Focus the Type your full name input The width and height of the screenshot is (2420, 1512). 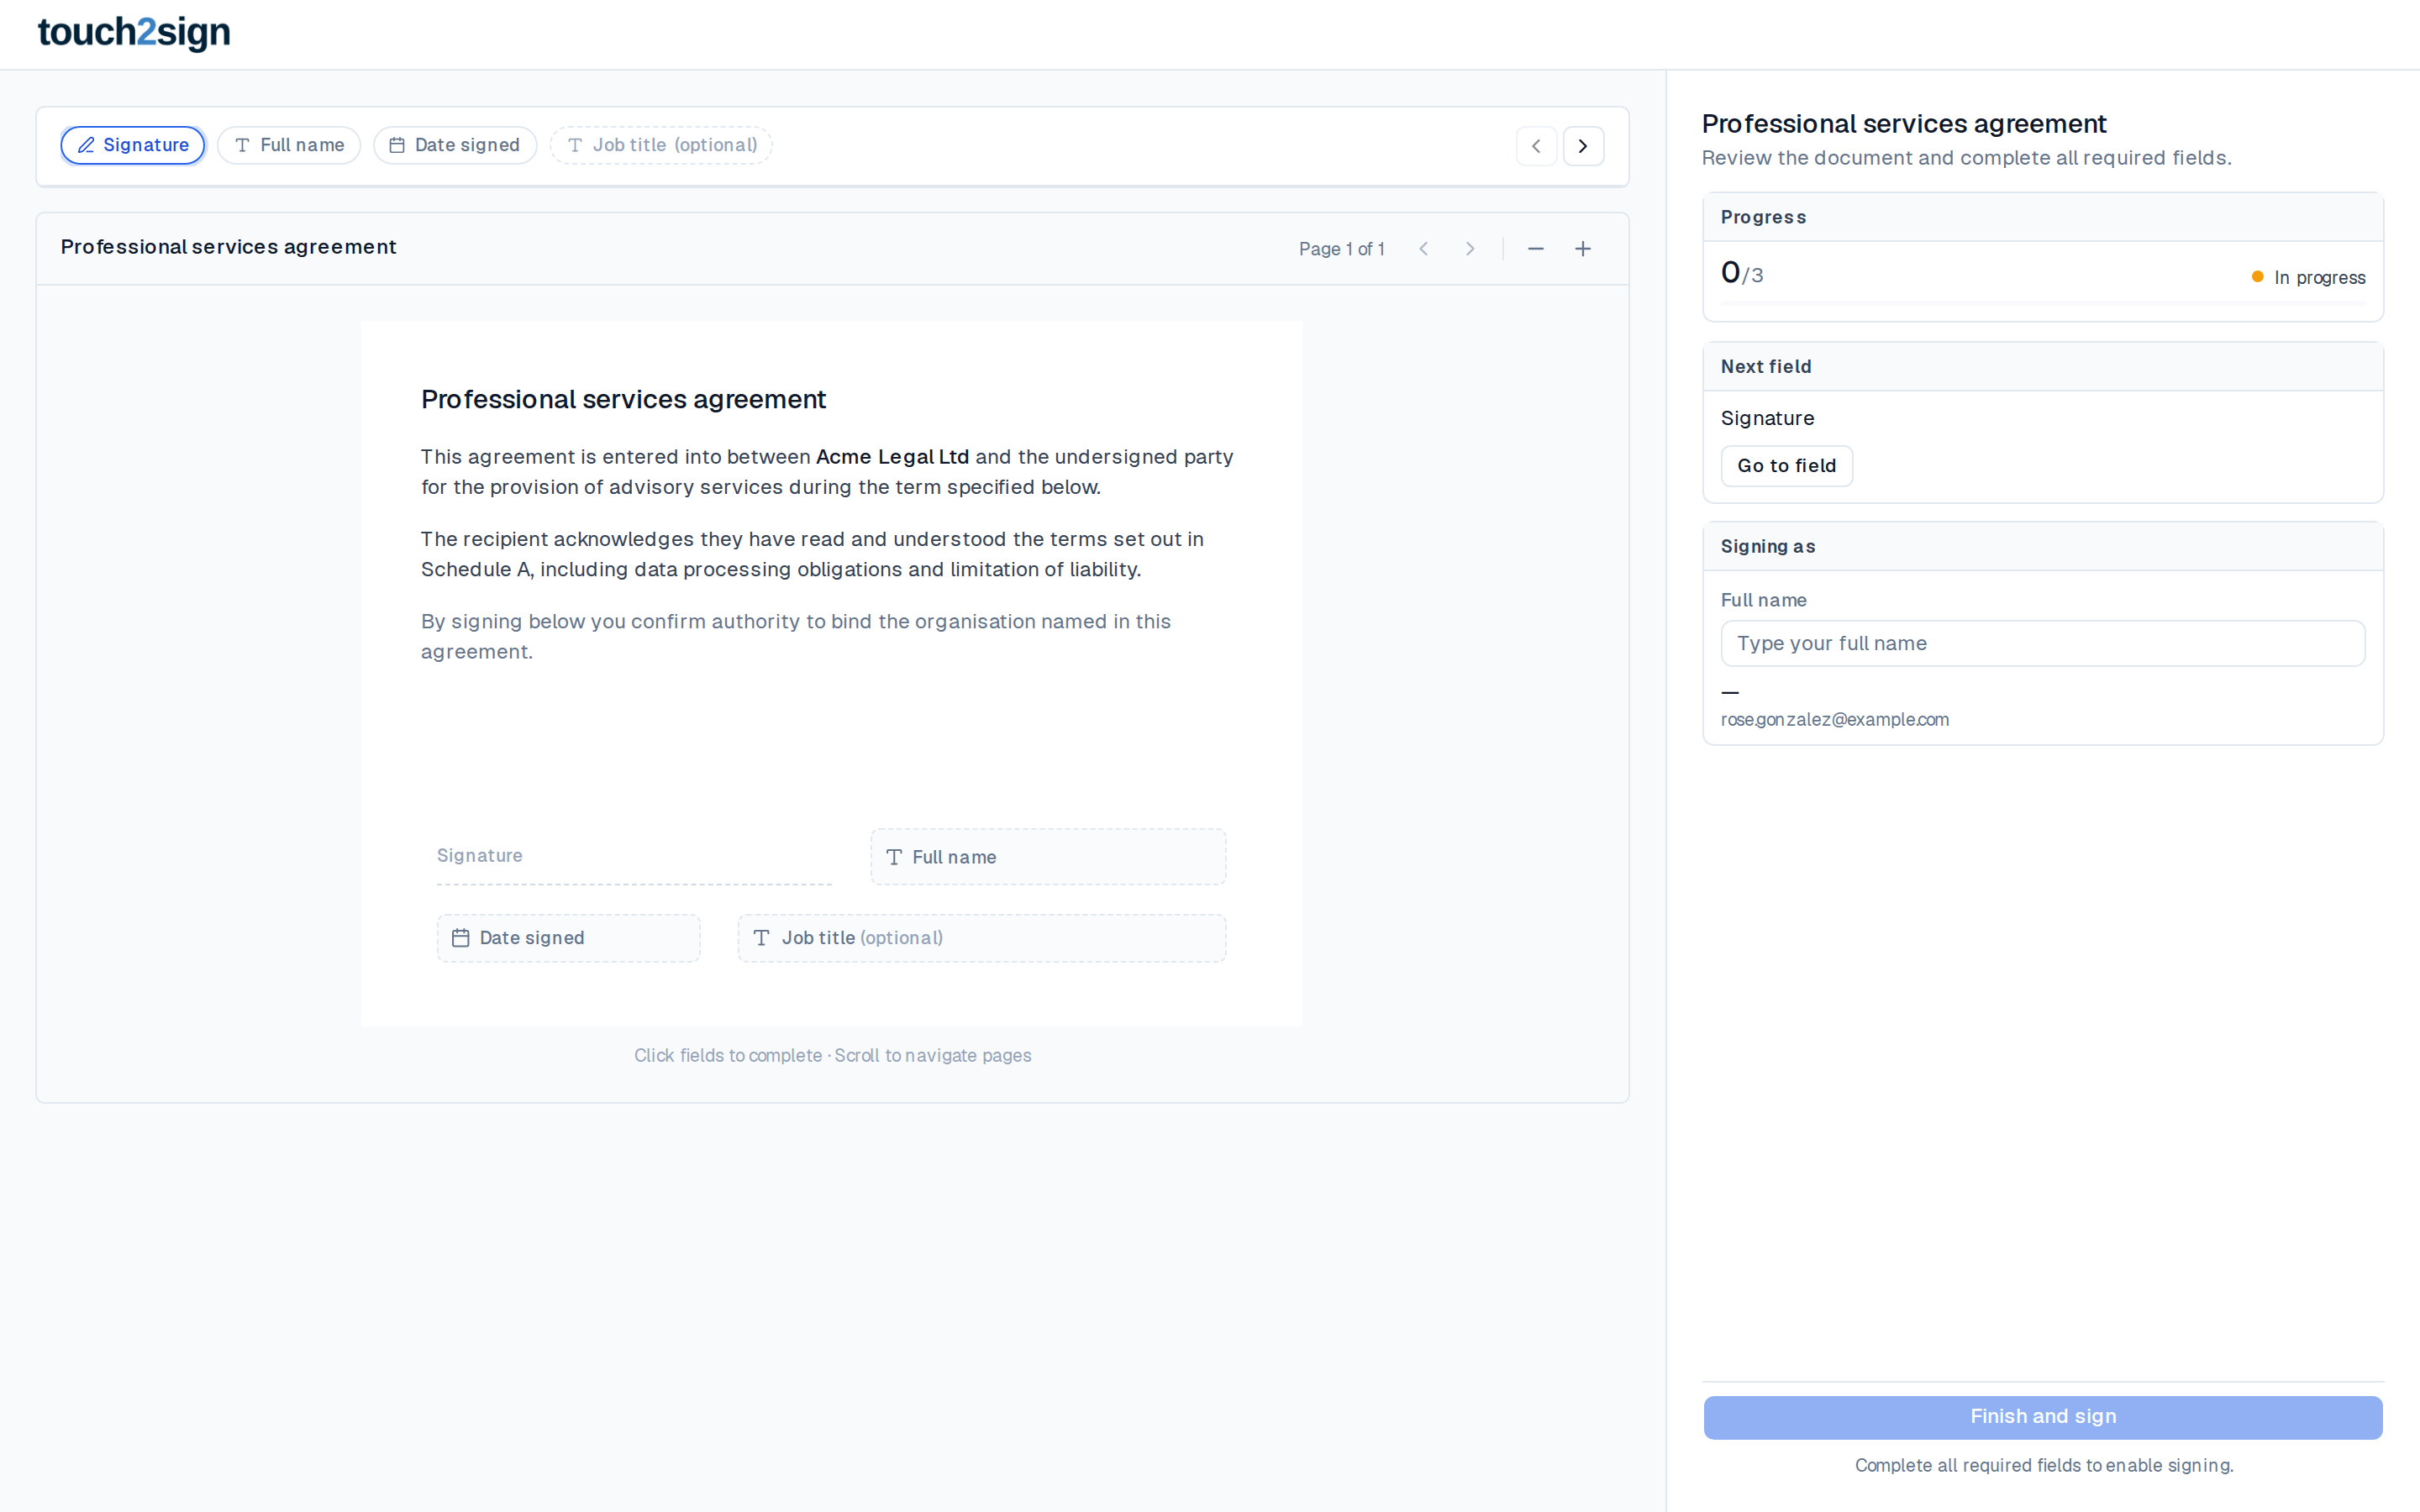coord(2042,643)
